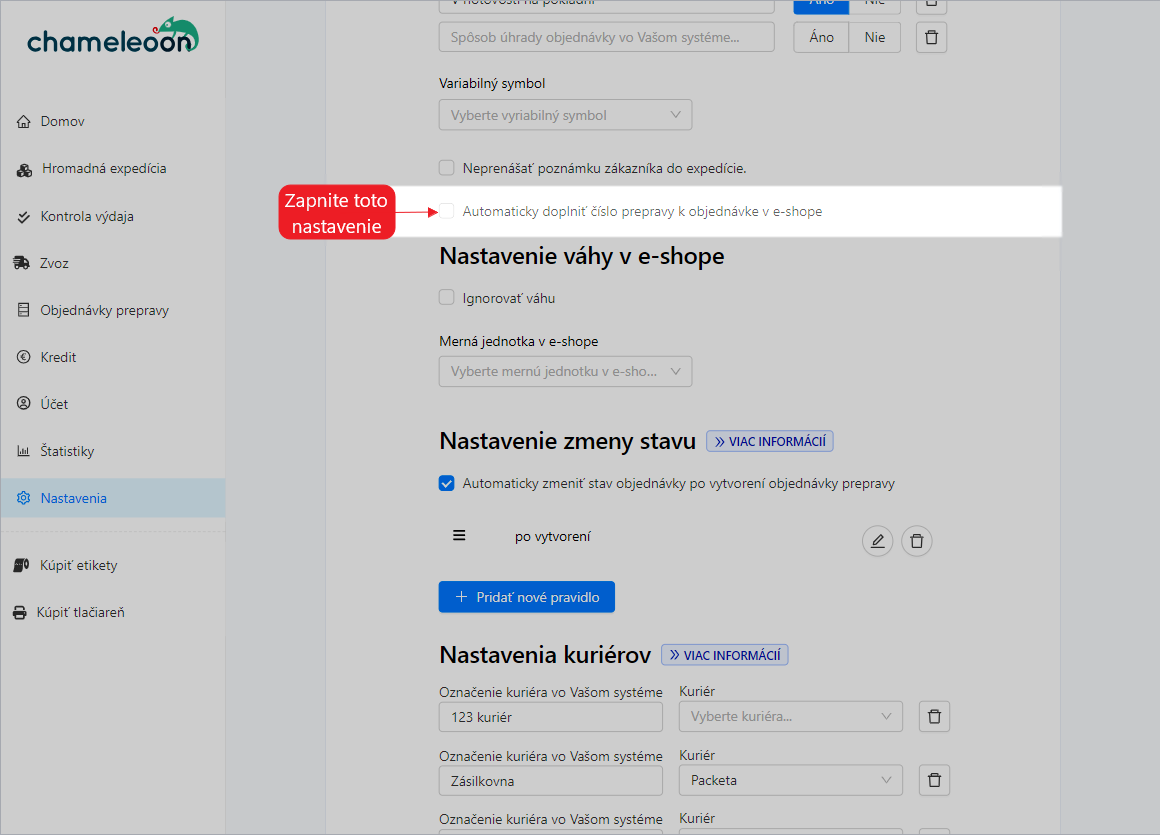Image resolution: width=1160 pixels, height=835 pixels.
Task: Click the Kredit euro icon in sidebar
Action: [x=24, y=357]
